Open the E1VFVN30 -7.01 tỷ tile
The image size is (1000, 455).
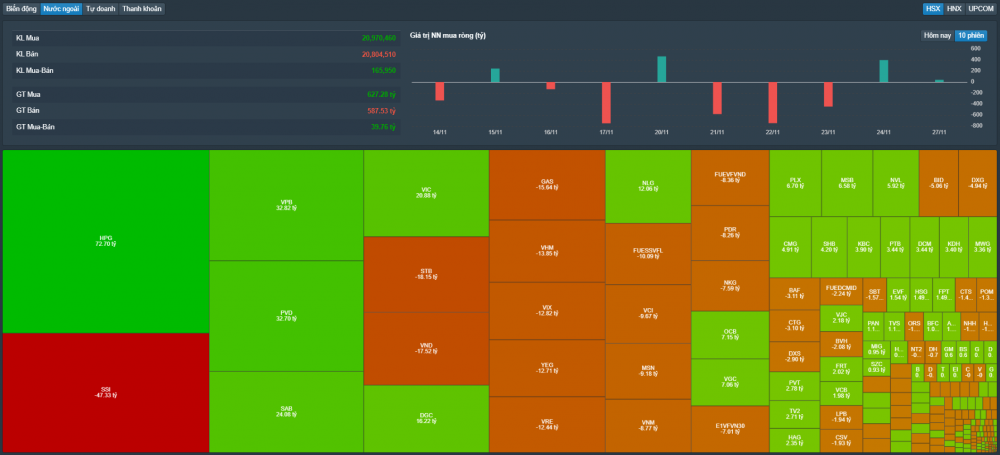(x=730, y=429)
